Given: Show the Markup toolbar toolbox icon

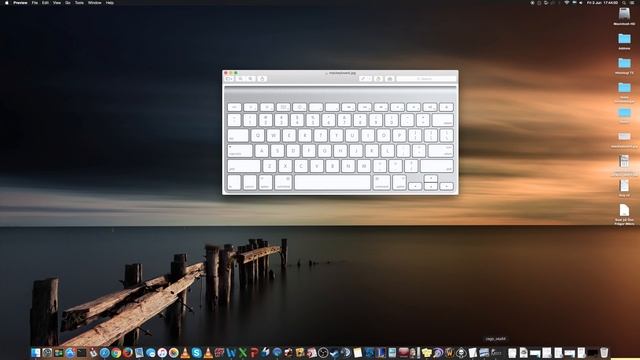Looking at the screenshot, I should point(390,79).
